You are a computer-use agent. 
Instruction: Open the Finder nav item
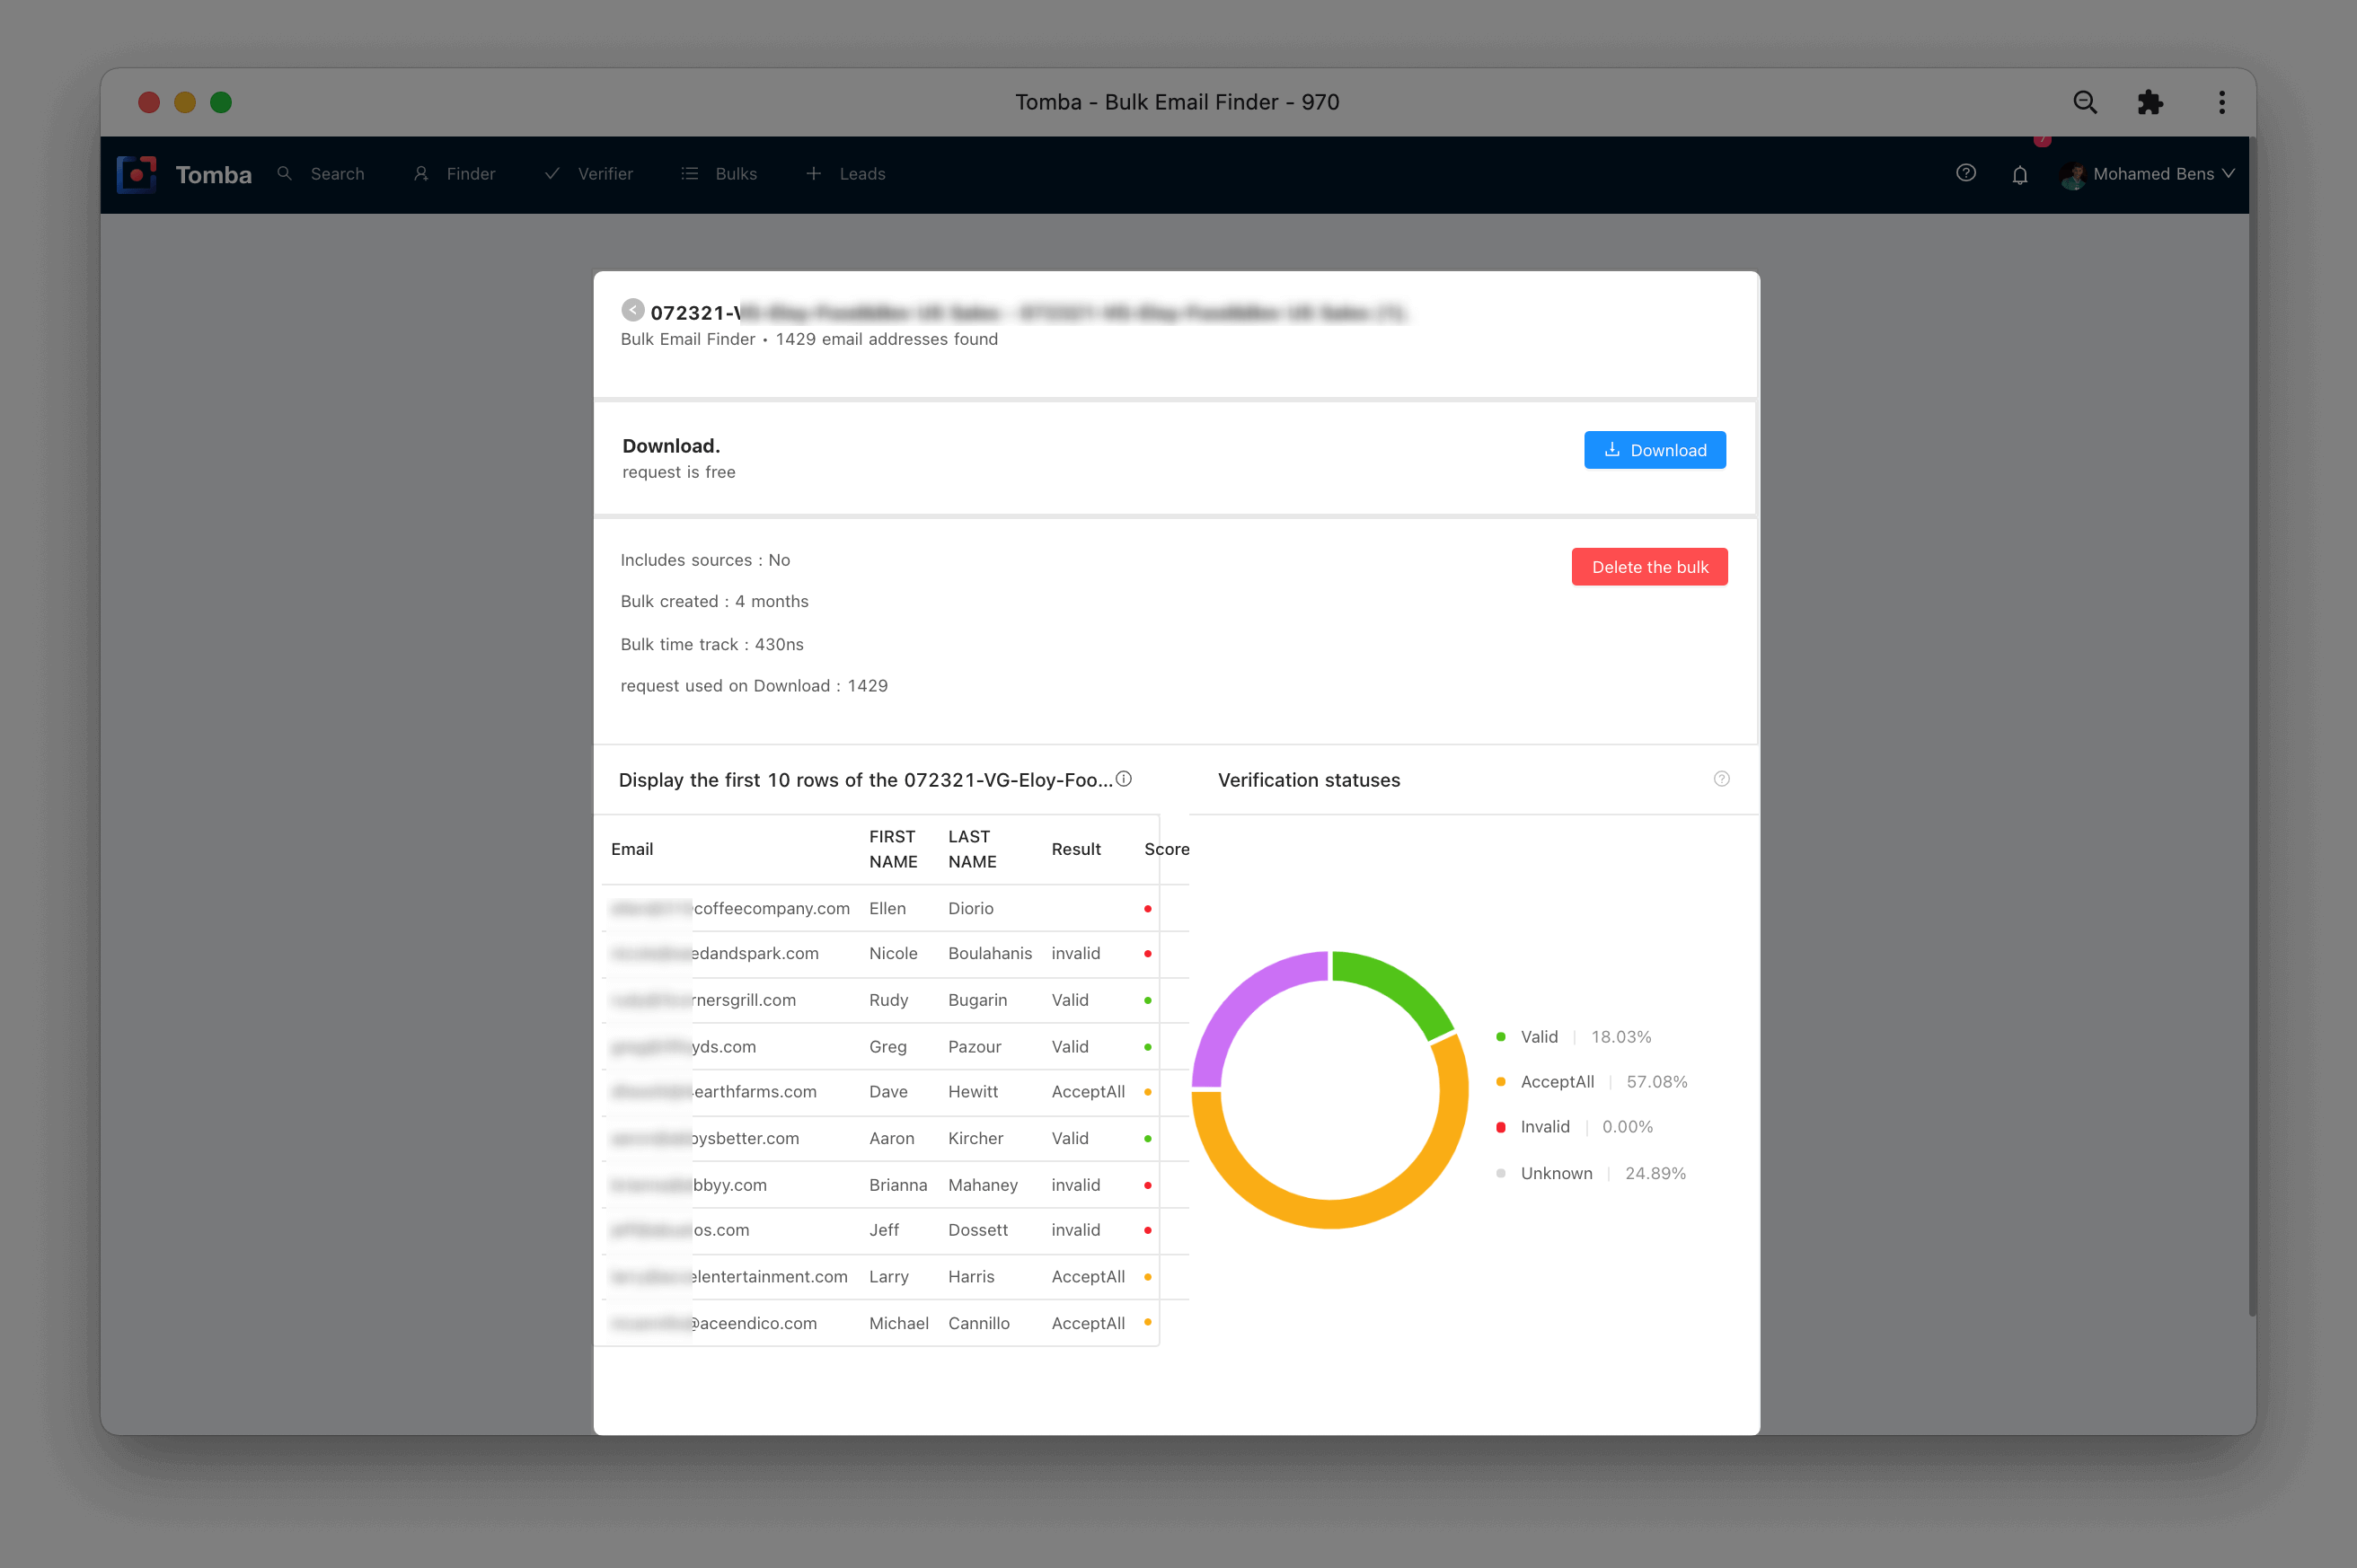coord(454,174)
